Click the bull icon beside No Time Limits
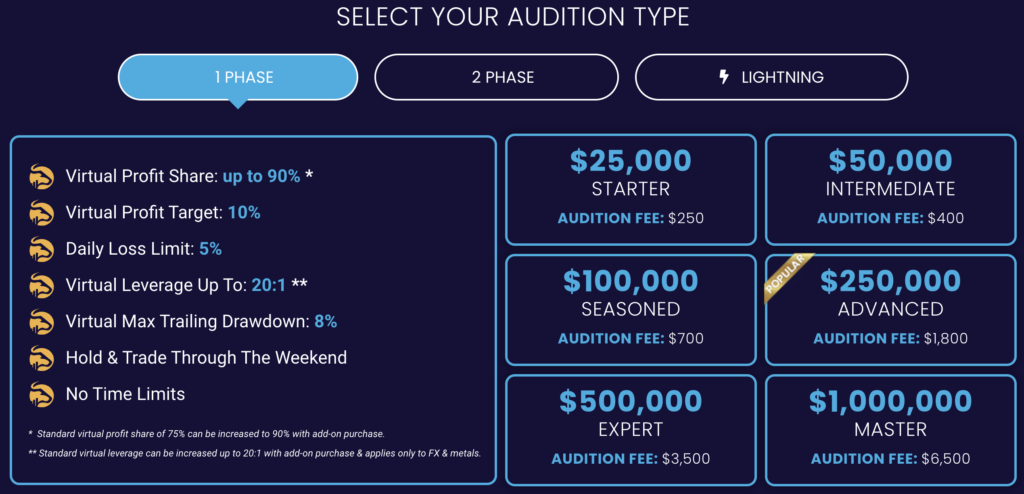1024x494 pixels. coord(41,395)
